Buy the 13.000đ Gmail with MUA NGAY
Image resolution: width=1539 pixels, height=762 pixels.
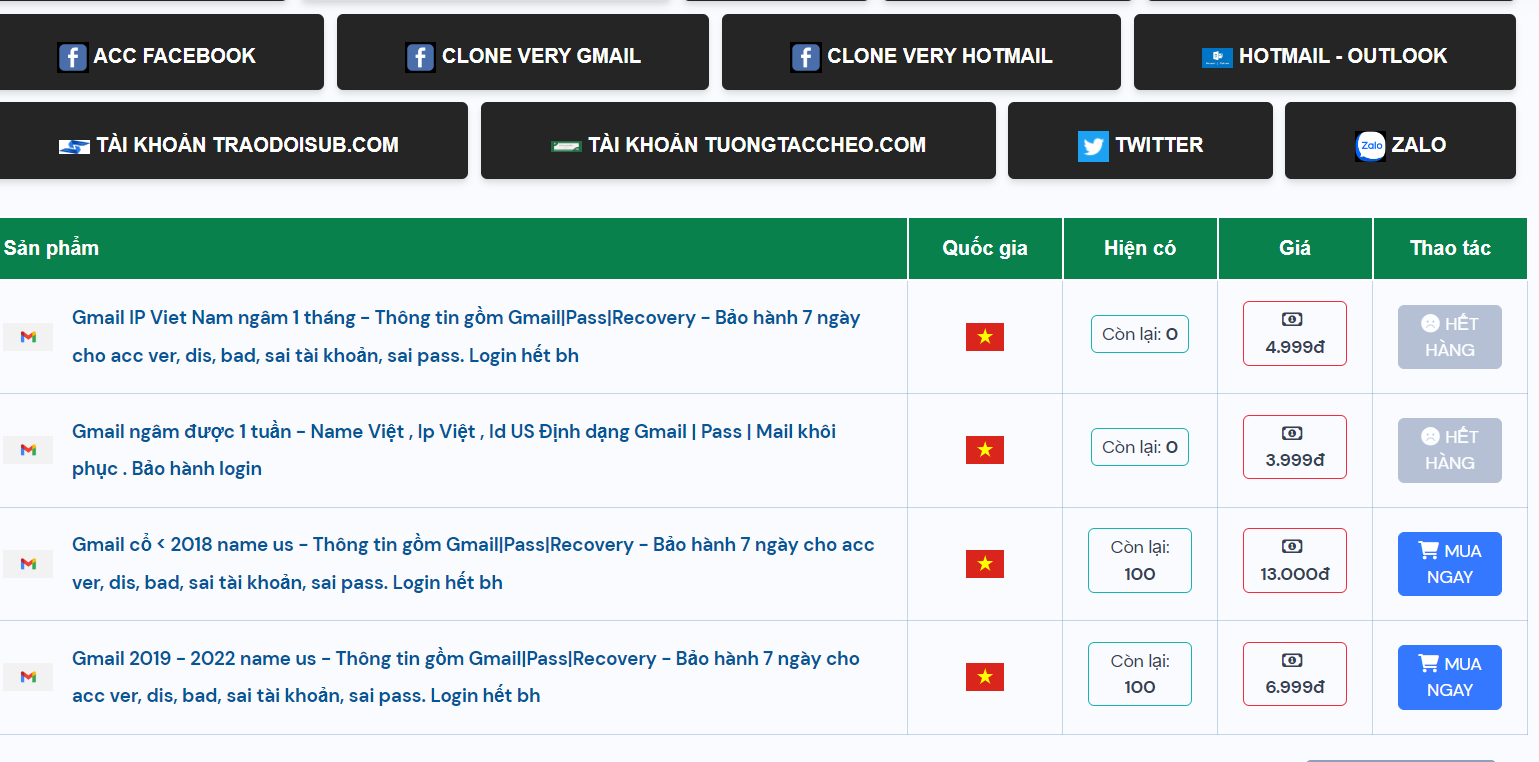(1450, 564)
